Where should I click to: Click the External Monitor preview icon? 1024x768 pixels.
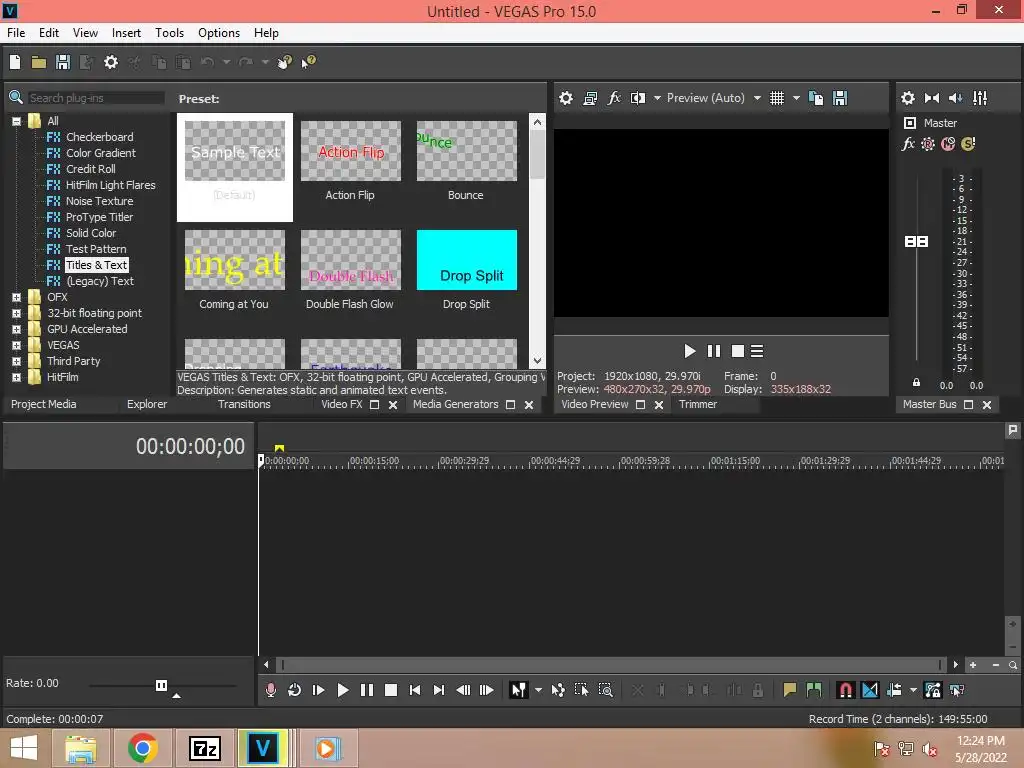coord(590,98)
